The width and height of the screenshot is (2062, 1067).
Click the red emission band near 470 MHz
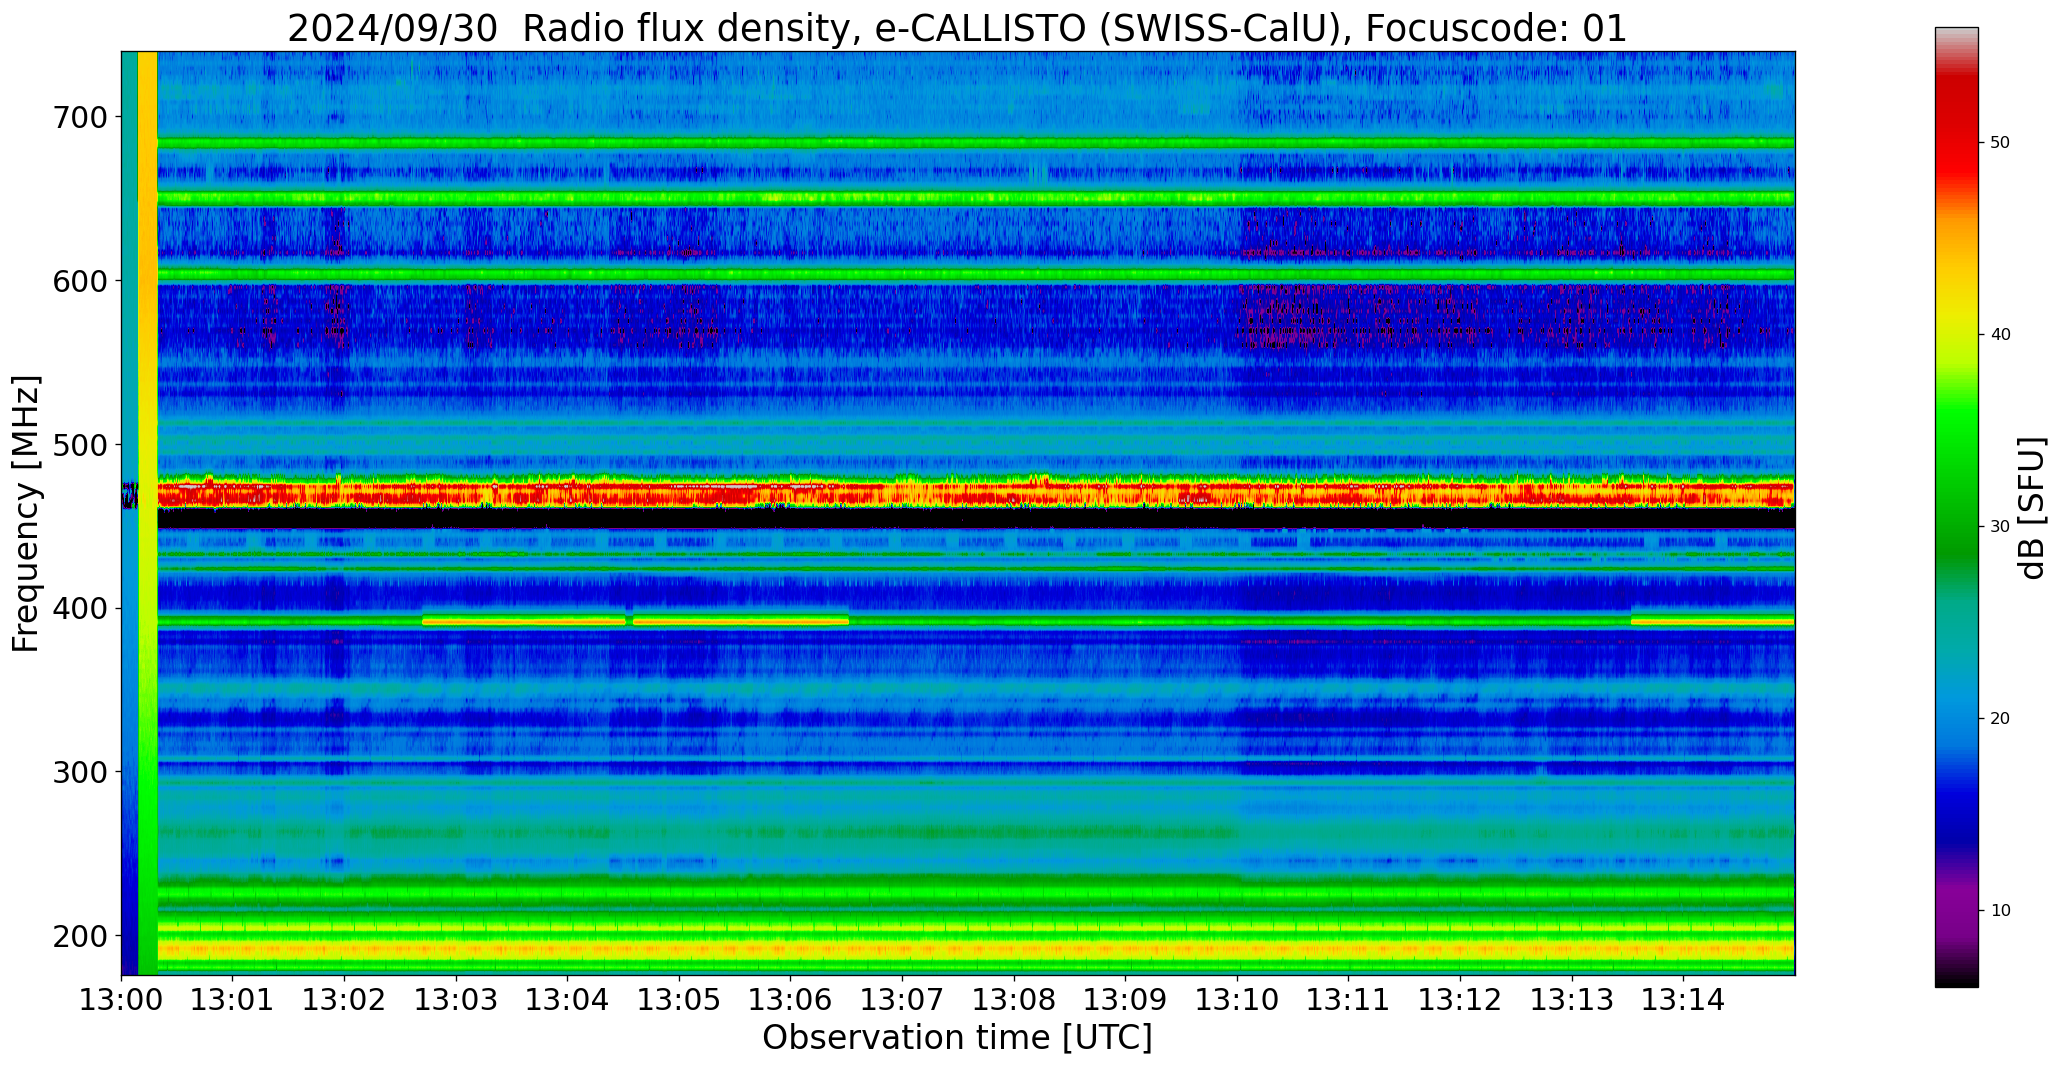(x=975, y=493)
